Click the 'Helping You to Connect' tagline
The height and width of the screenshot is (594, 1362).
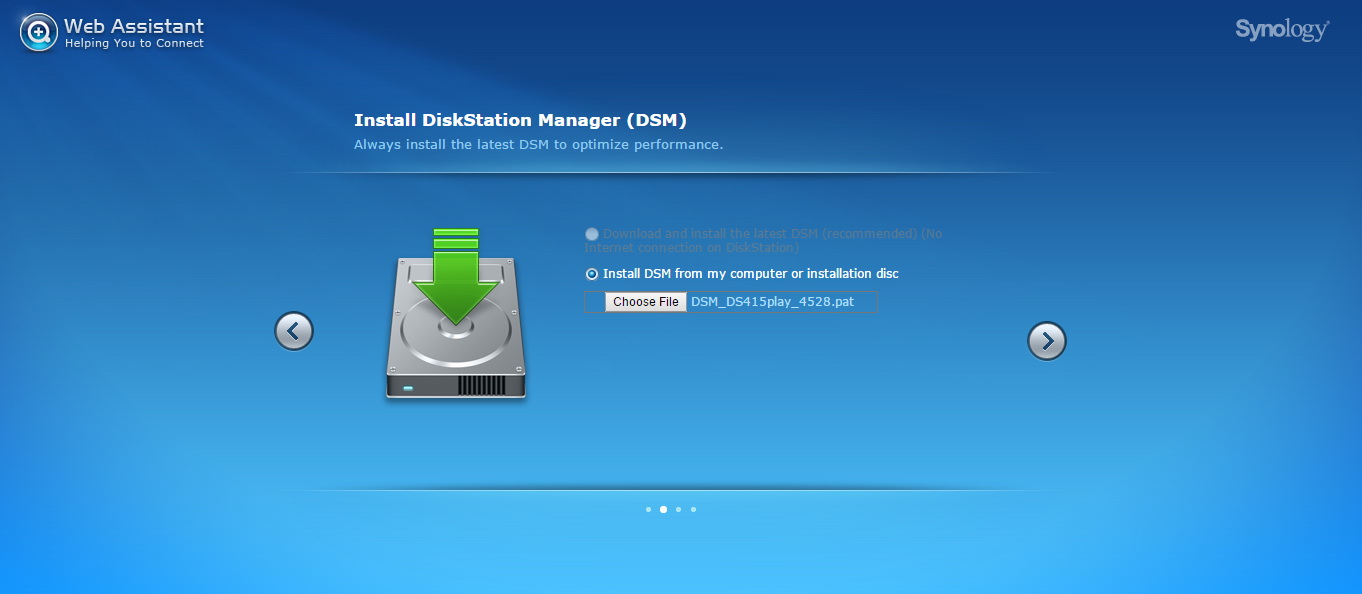point(134,44)
